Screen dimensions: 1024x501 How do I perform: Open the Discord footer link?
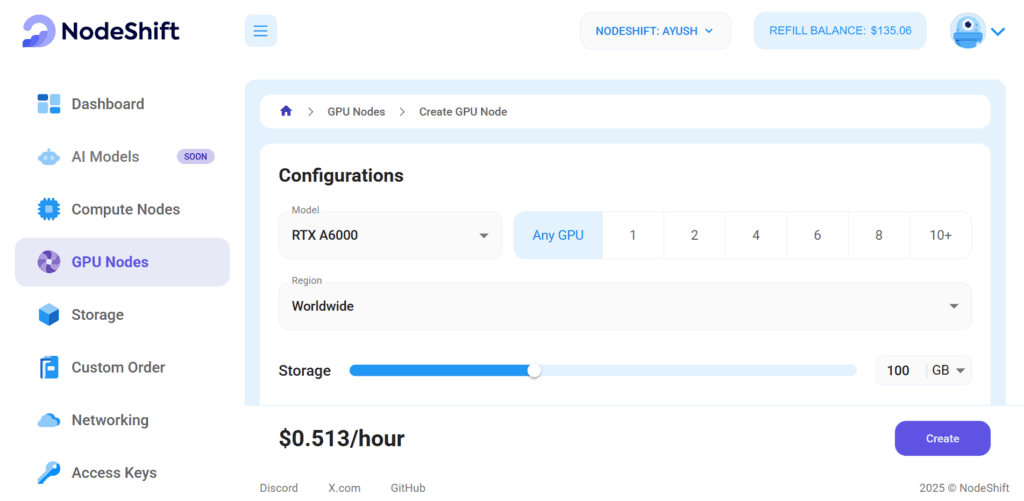(x=279, y=488)
